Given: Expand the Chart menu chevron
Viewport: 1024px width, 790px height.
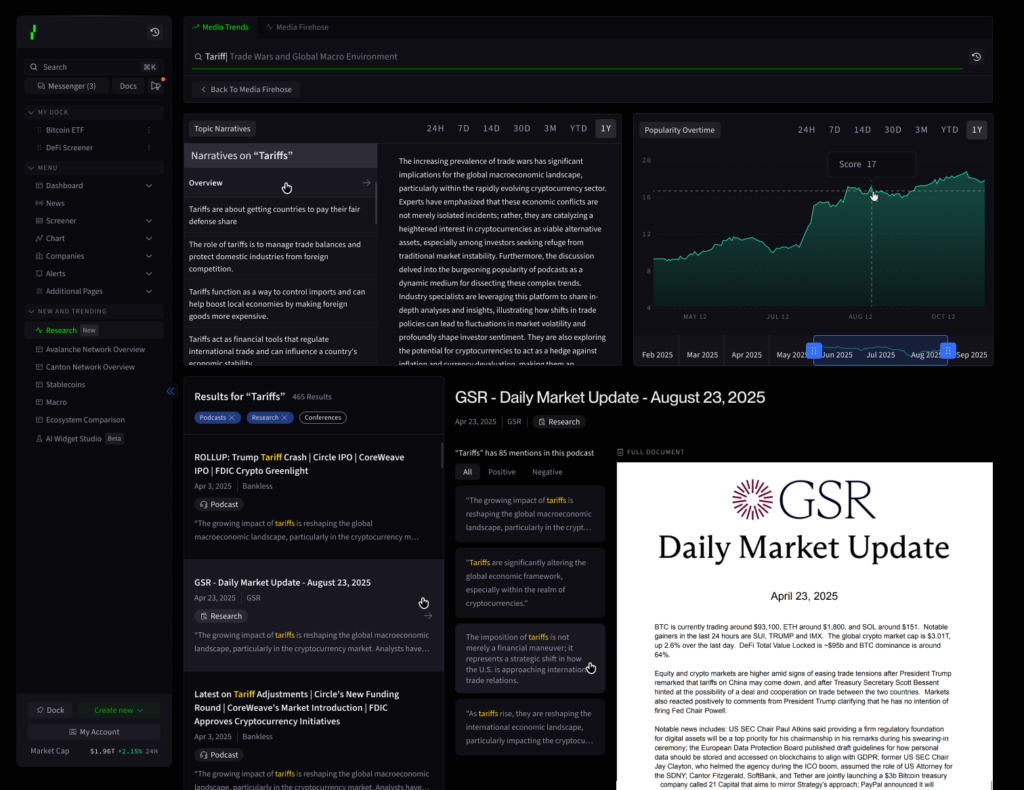Looking at the screenshot, I should pyautogui.click(x=149, y=238).
